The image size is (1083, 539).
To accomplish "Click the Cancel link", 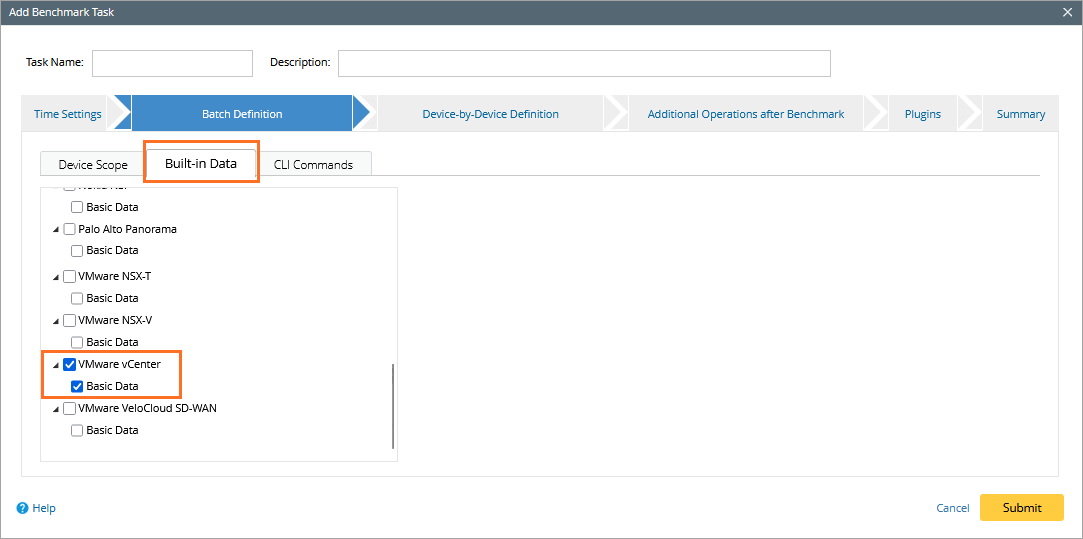I will (952, 508).
